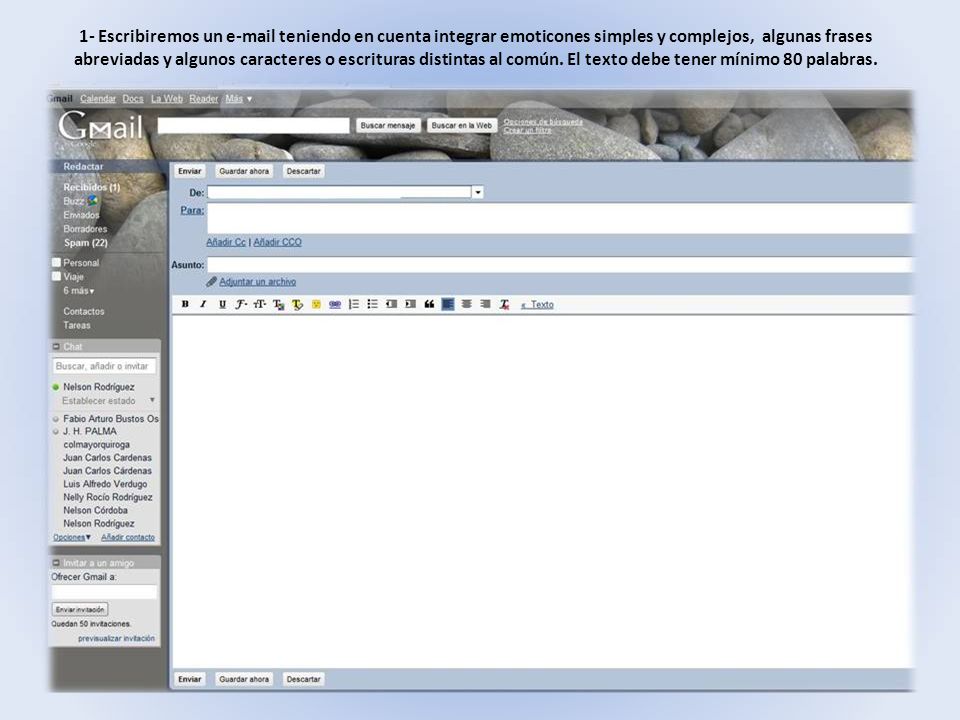The height and width of the screenshot is (720, 960).
Task: Click the Buscar mensaje button
Action: point(388,126)
